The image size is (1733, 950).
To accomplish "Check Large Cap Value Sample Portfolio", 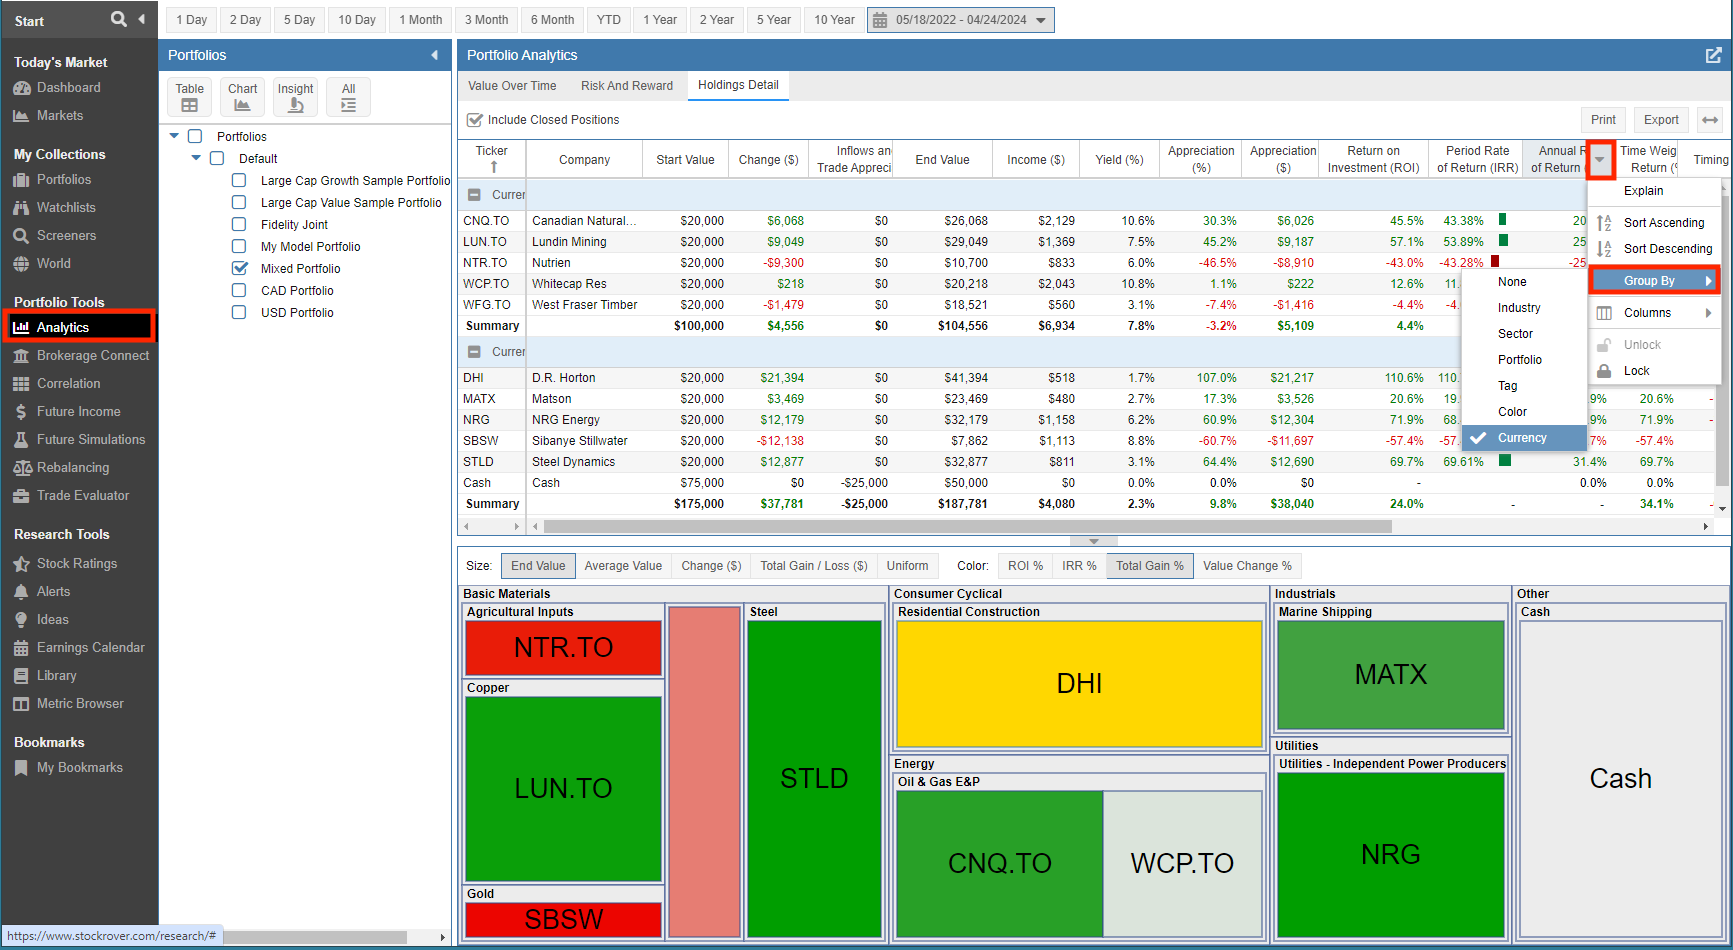I will click(239, 202).
